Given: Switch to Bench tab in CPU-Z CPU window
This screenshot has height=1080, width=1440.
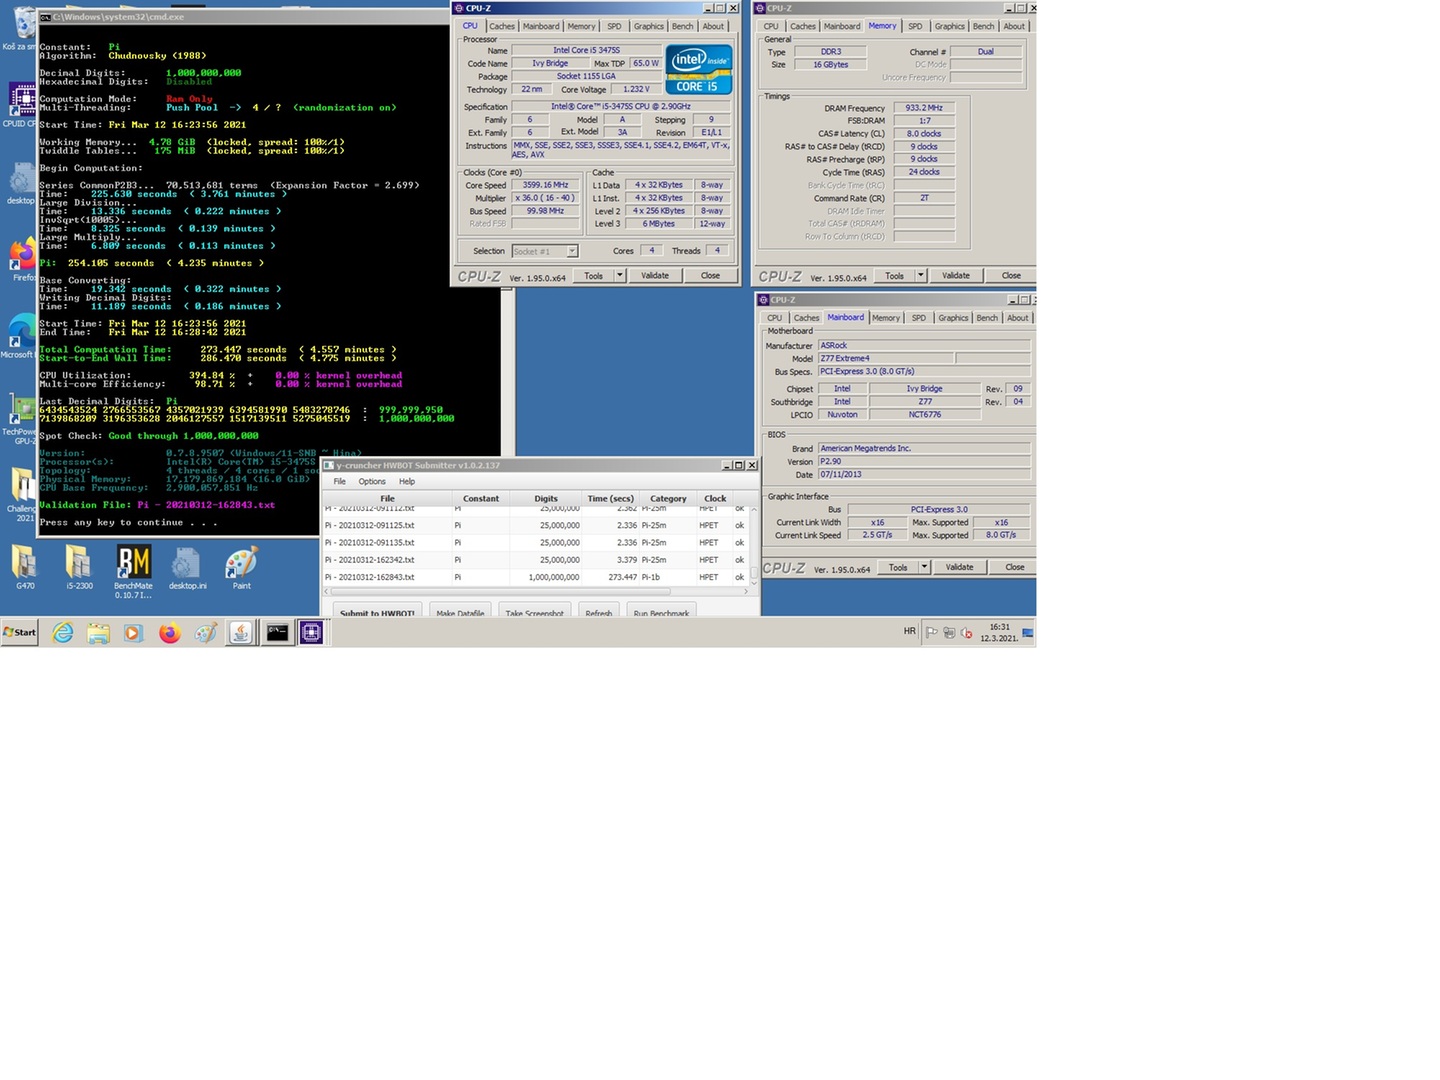Looking at the screenshot, I should (682, 26).
